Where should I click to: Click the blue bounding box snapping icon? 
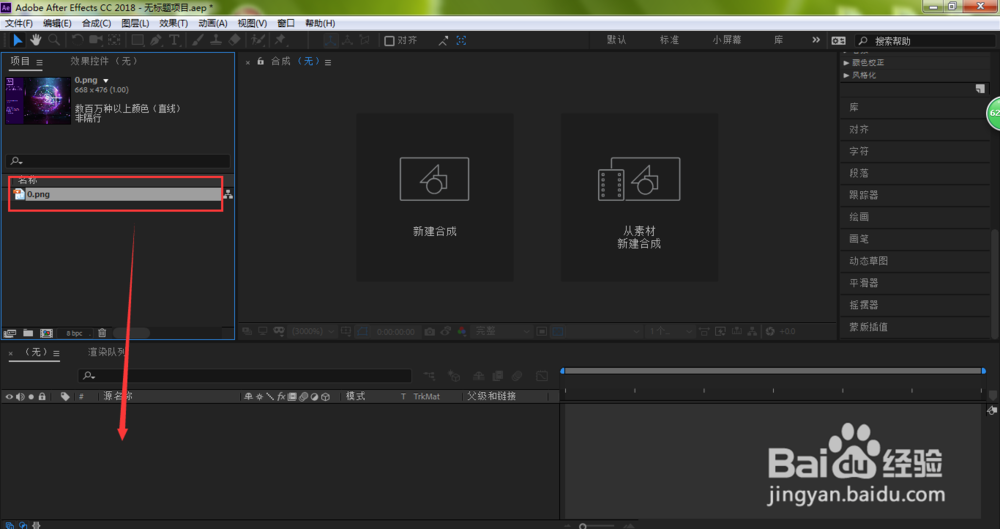(x=461, y=40)
